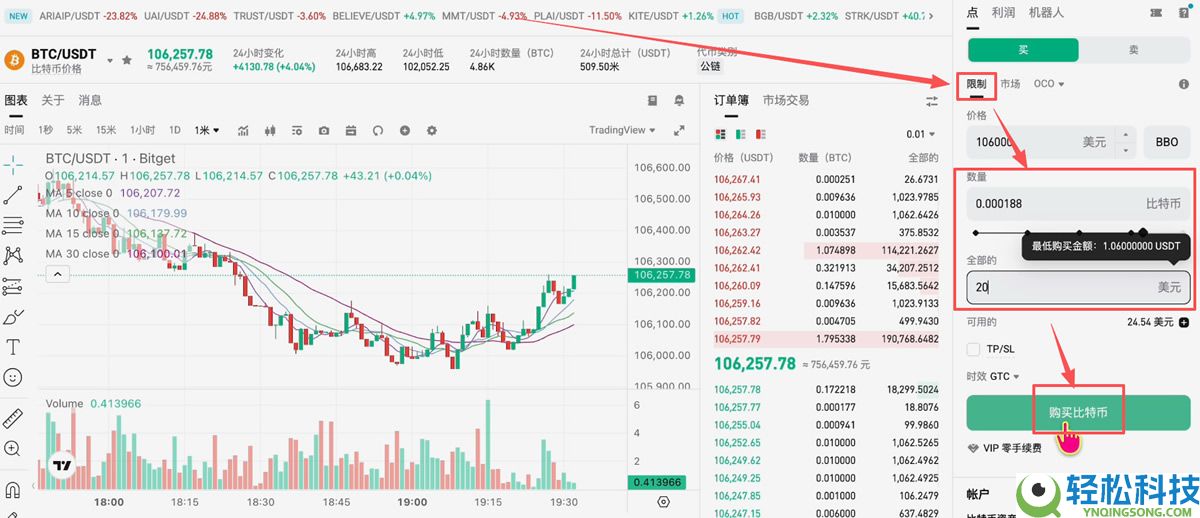Enable the TP/SL checkbox
The height and width of the screenshot is (518, 1200).
coord(974,349)
